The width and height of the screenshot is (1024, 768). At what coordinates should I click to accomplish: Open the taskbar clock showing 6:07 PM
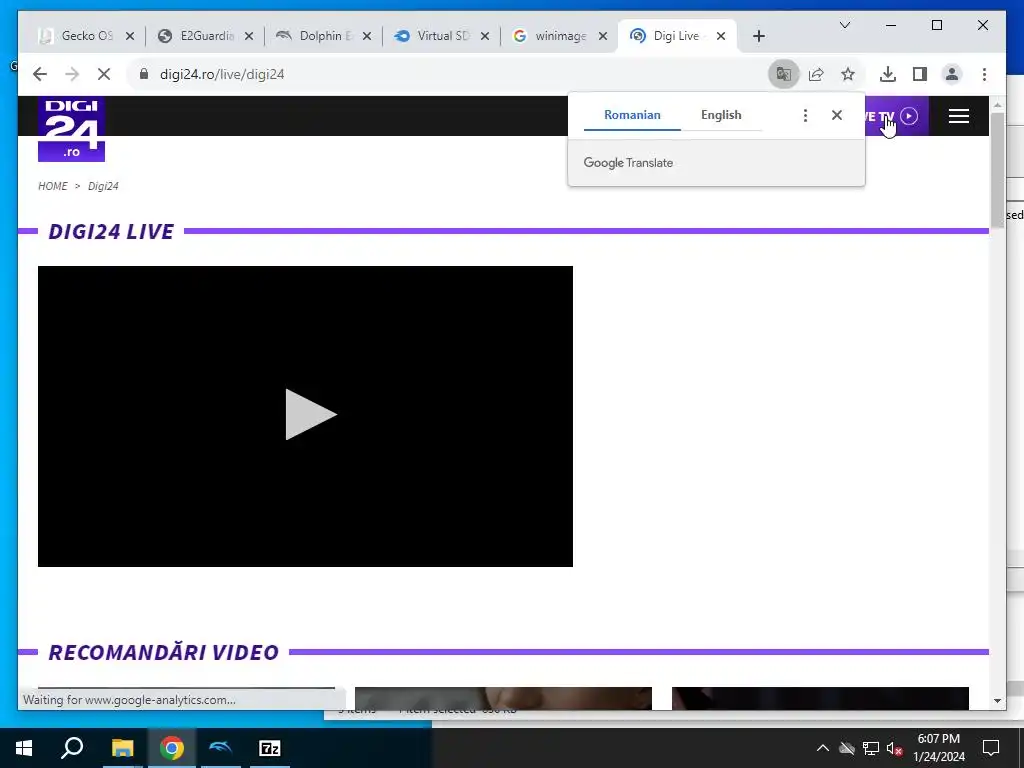point(938,748)
